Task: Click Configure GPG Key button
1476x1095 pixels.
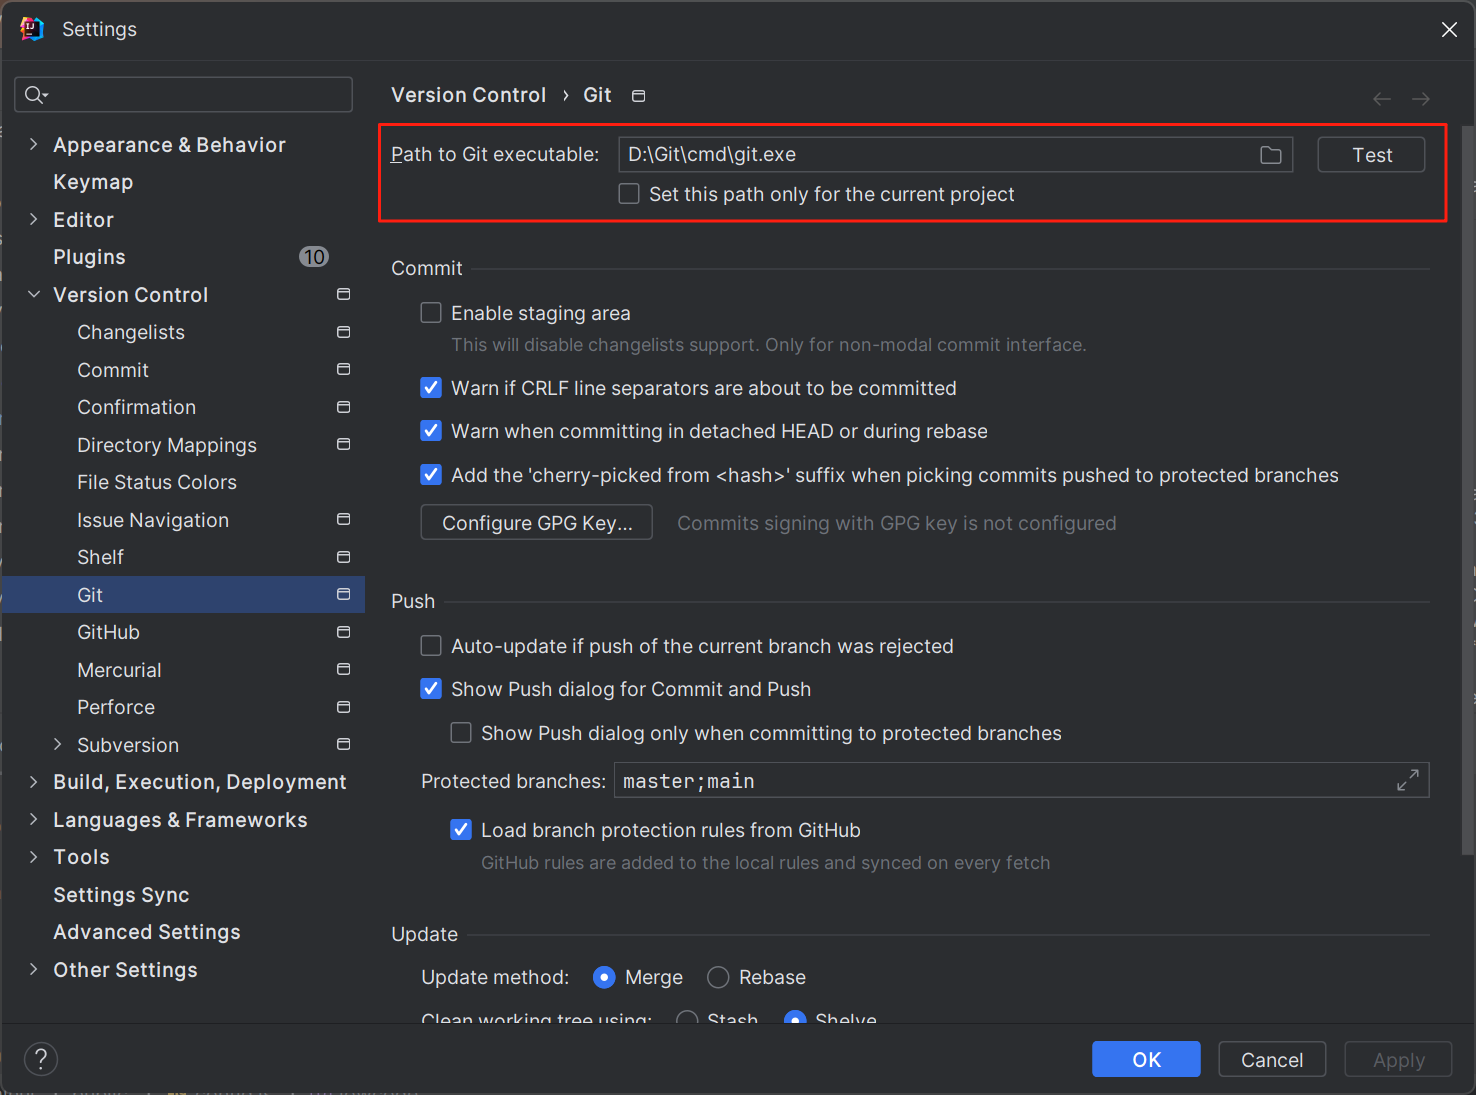Action: (x=537, y=523)
